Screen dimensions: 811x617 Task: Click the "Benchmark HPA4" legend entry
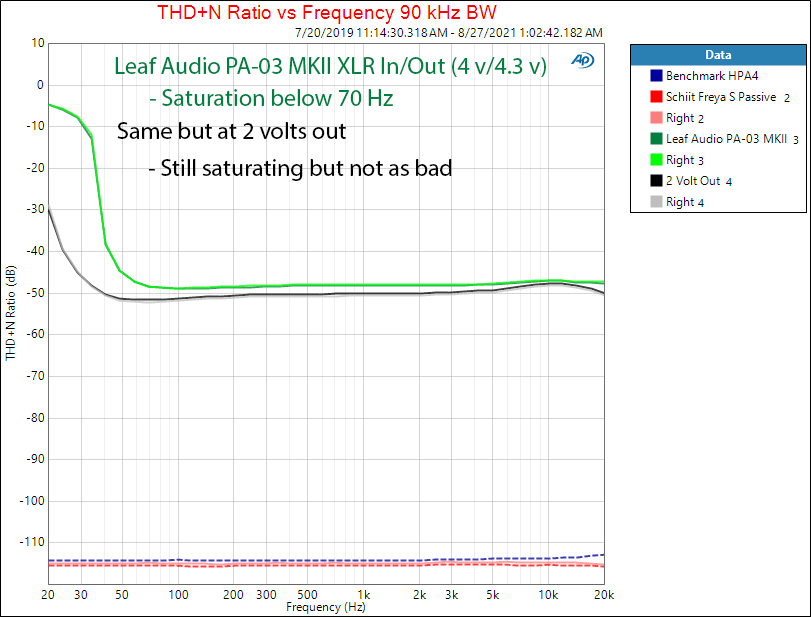[x=712, y=76]
